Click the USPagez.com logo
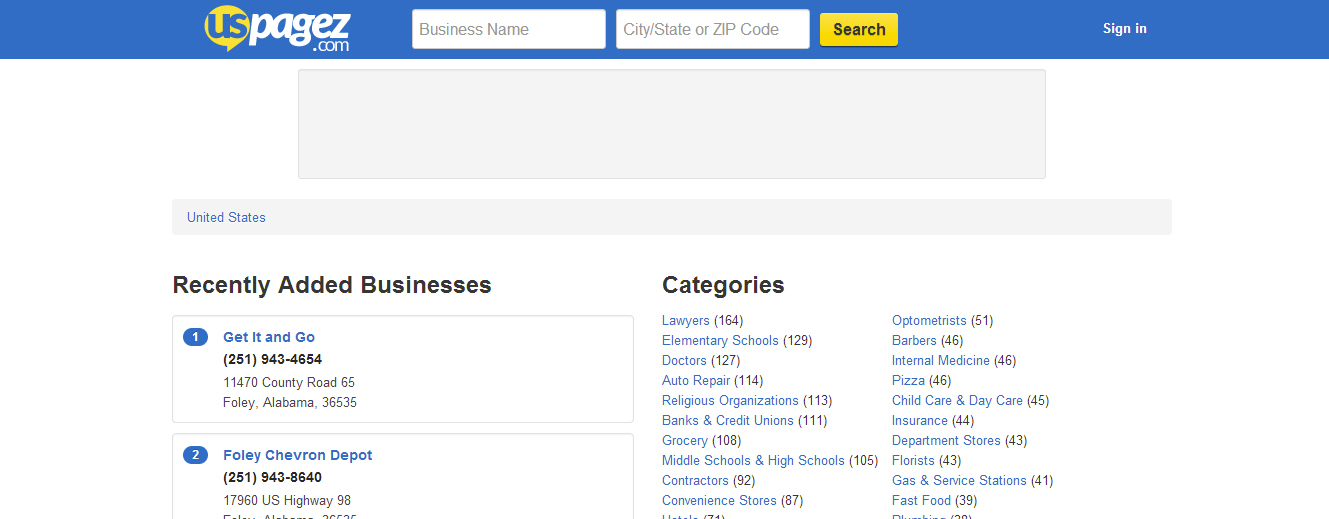This screenshot has height=519, width=1329. coord(277,29)
